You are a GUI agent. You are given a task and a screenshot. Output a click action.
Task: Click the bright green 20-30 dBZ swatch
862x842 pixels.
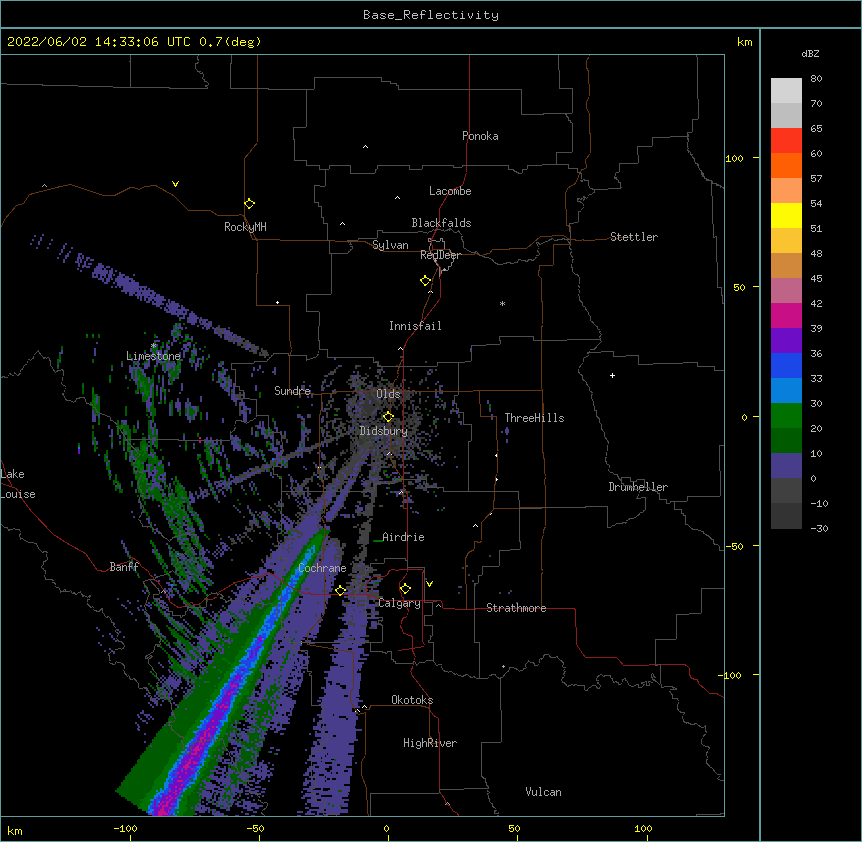point(786,416)
